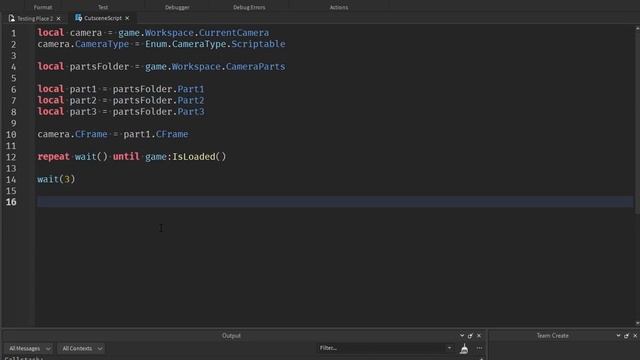Clear the Output with the broom icon
Viewport: 640px width, 360px height.
[x=464, y=349]
